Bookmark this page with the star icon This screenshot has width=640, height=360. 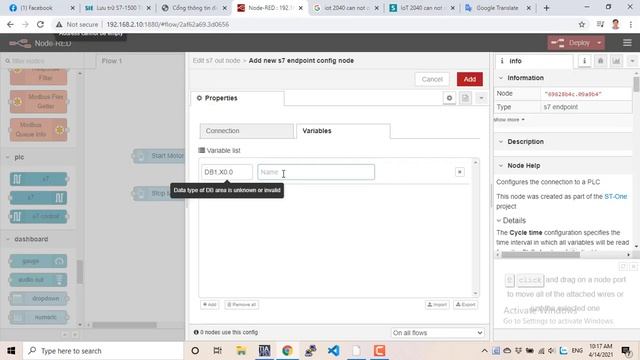582,24
